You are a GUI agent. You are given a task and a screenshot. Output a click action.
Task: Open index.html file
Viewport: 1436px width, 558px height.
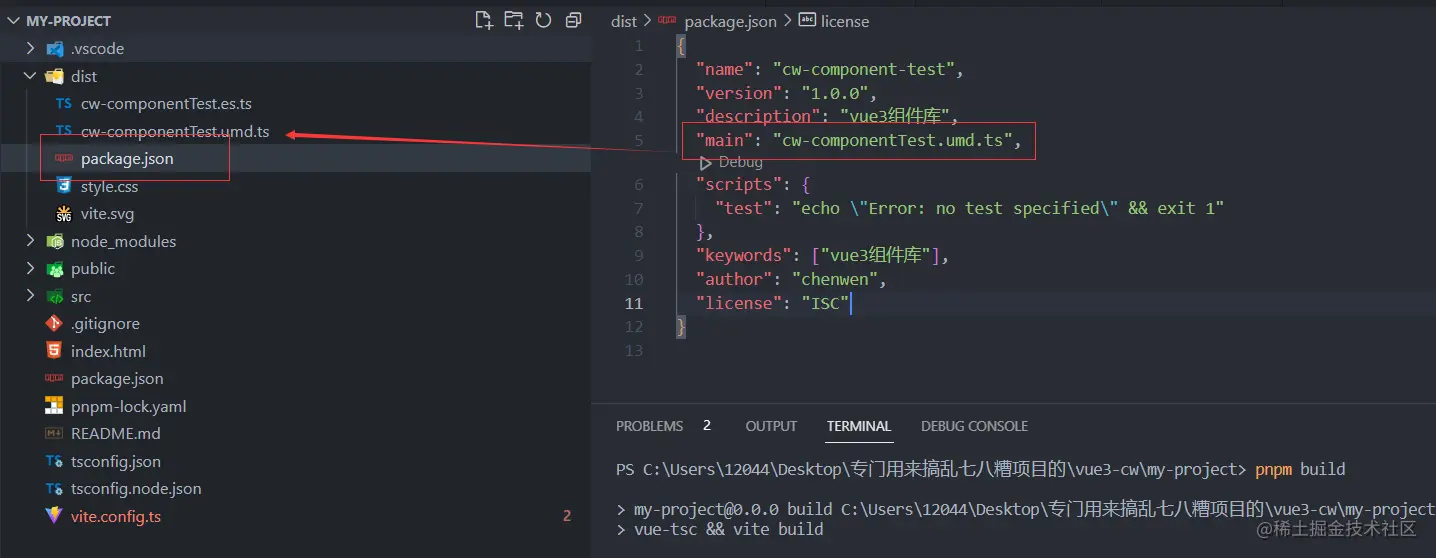tap(108, 351)
